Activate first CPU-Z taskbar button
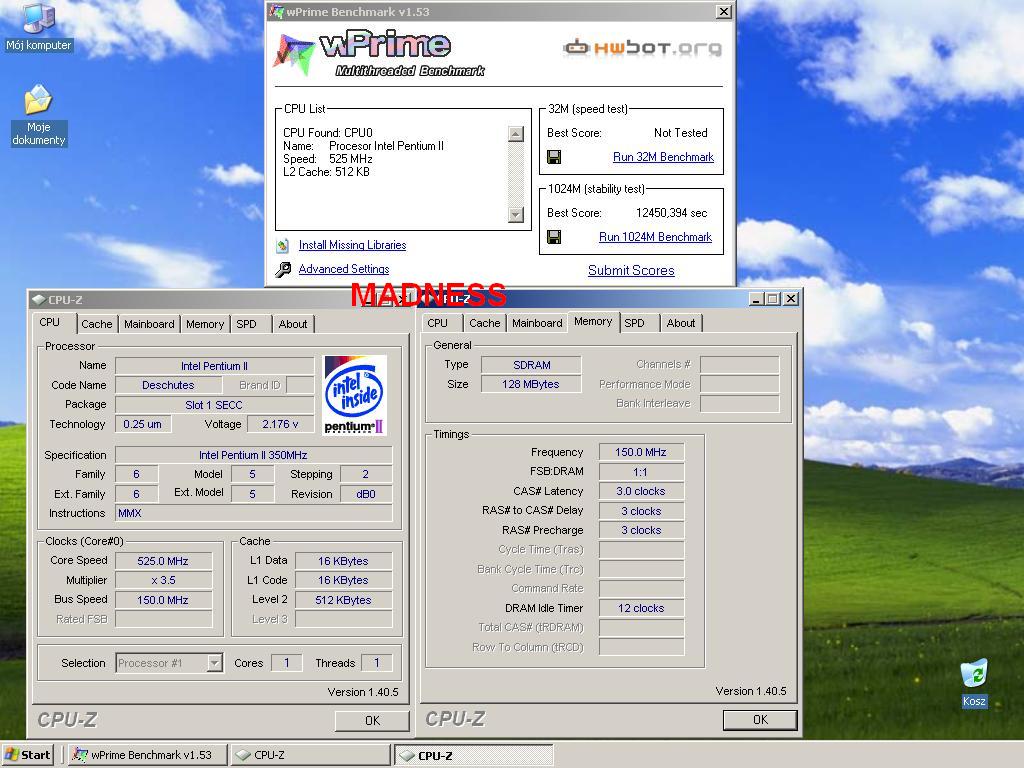The height and width of the screenshot is (768, 1024). click(310, 755)
